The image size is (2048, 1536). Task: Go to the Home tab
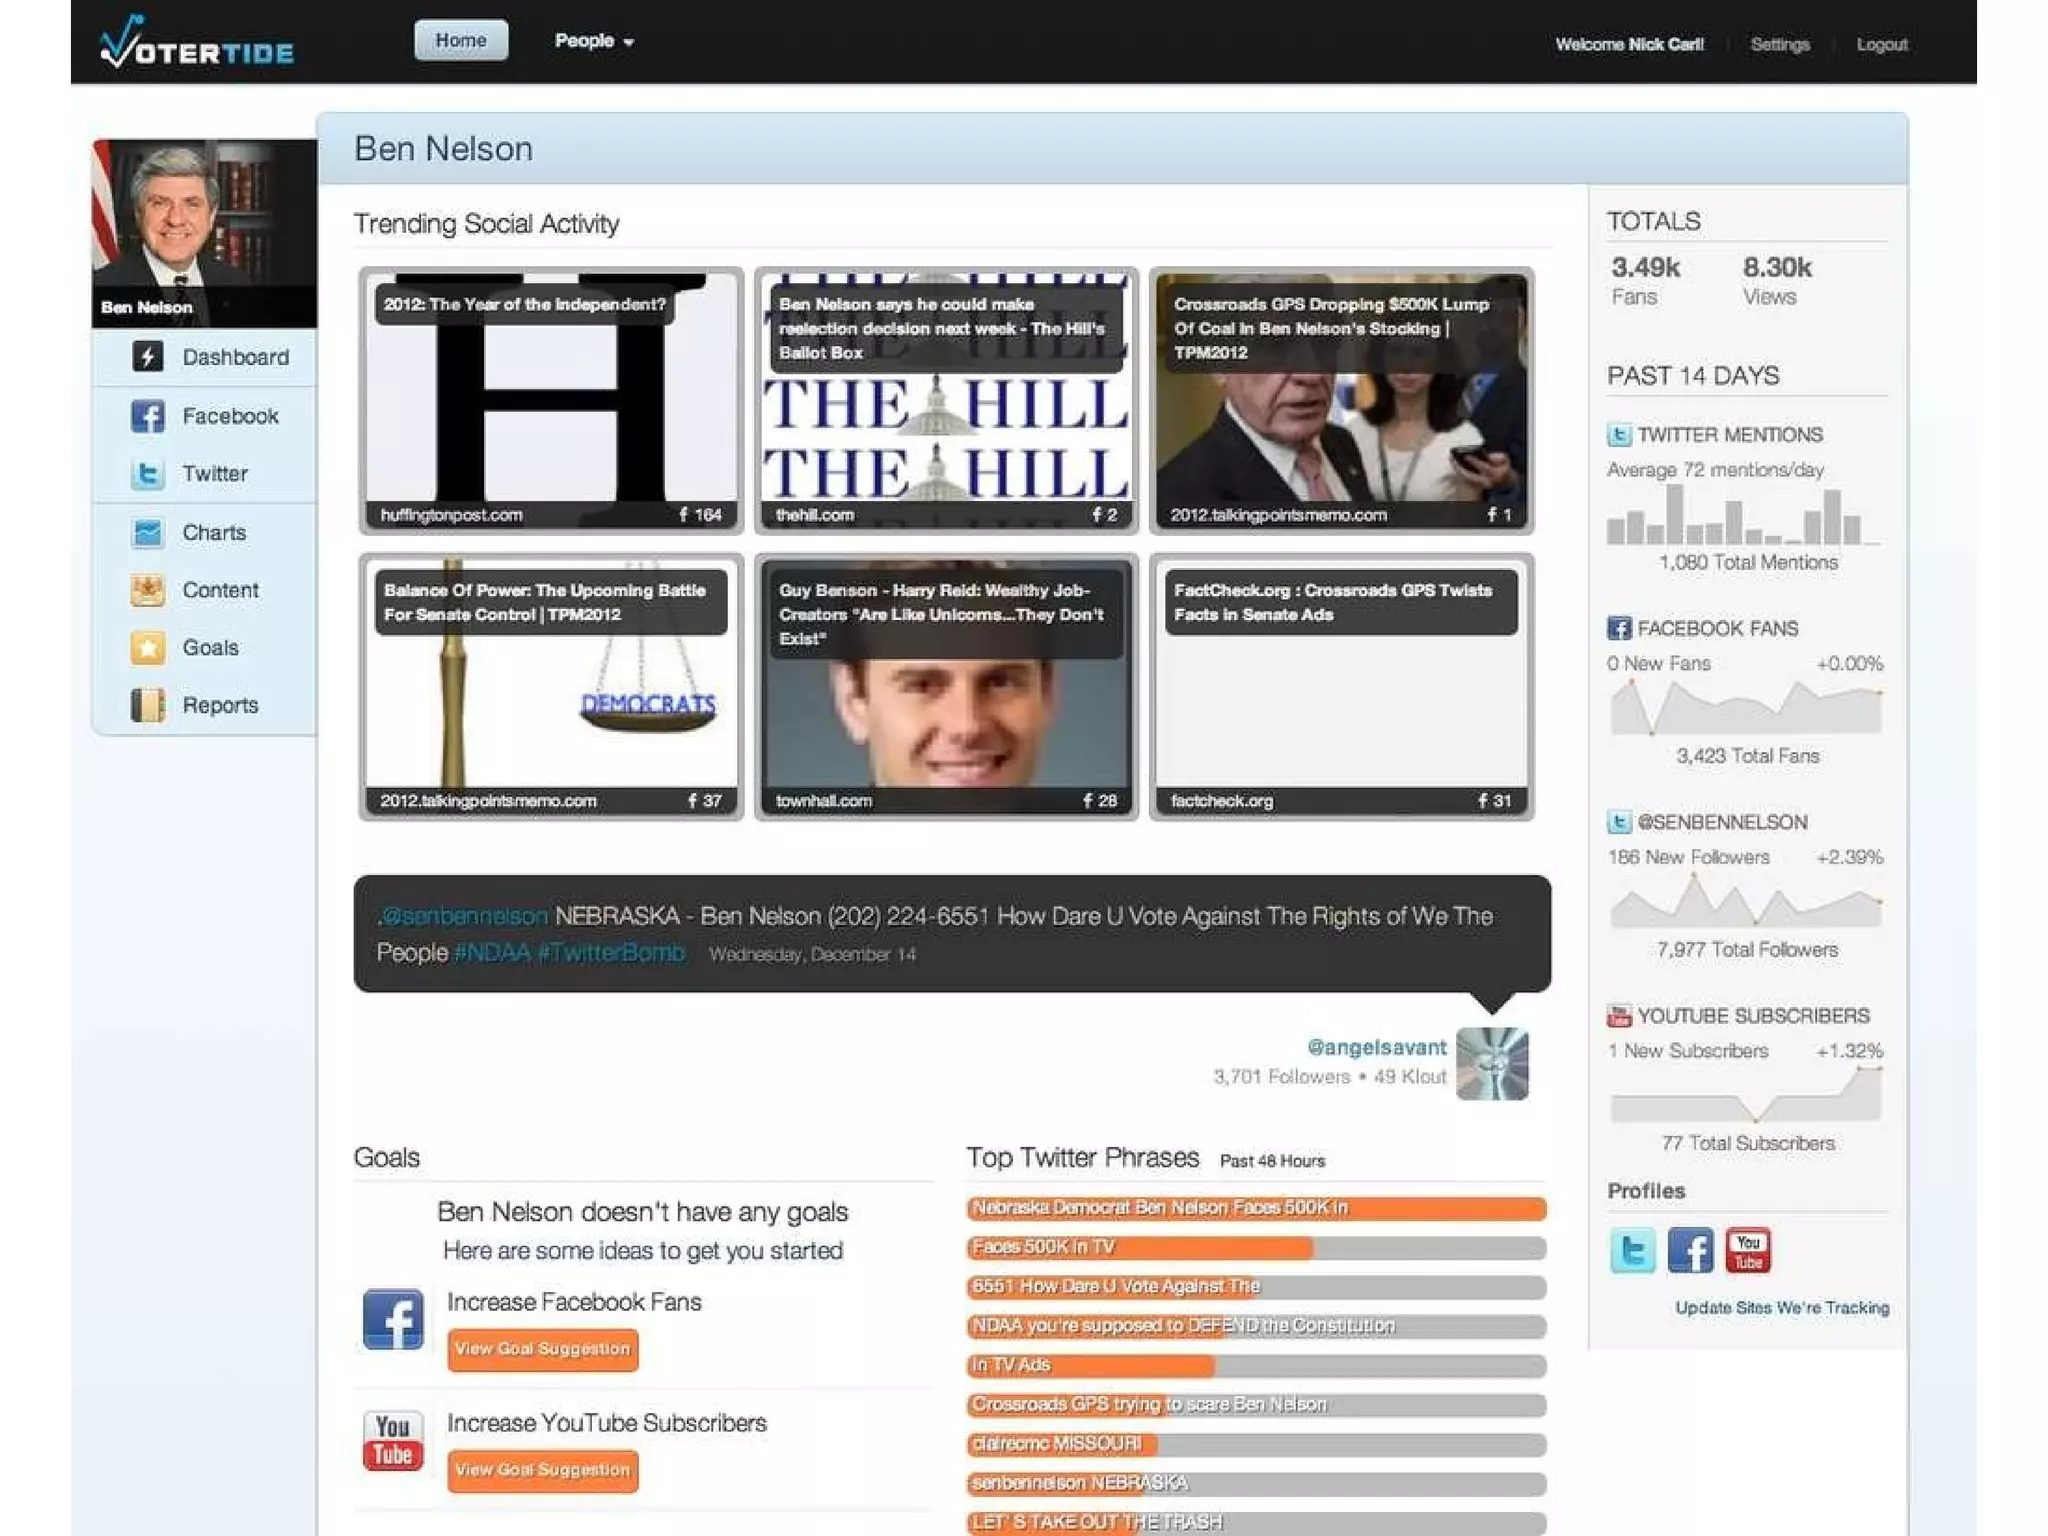(x=461, y=41)
